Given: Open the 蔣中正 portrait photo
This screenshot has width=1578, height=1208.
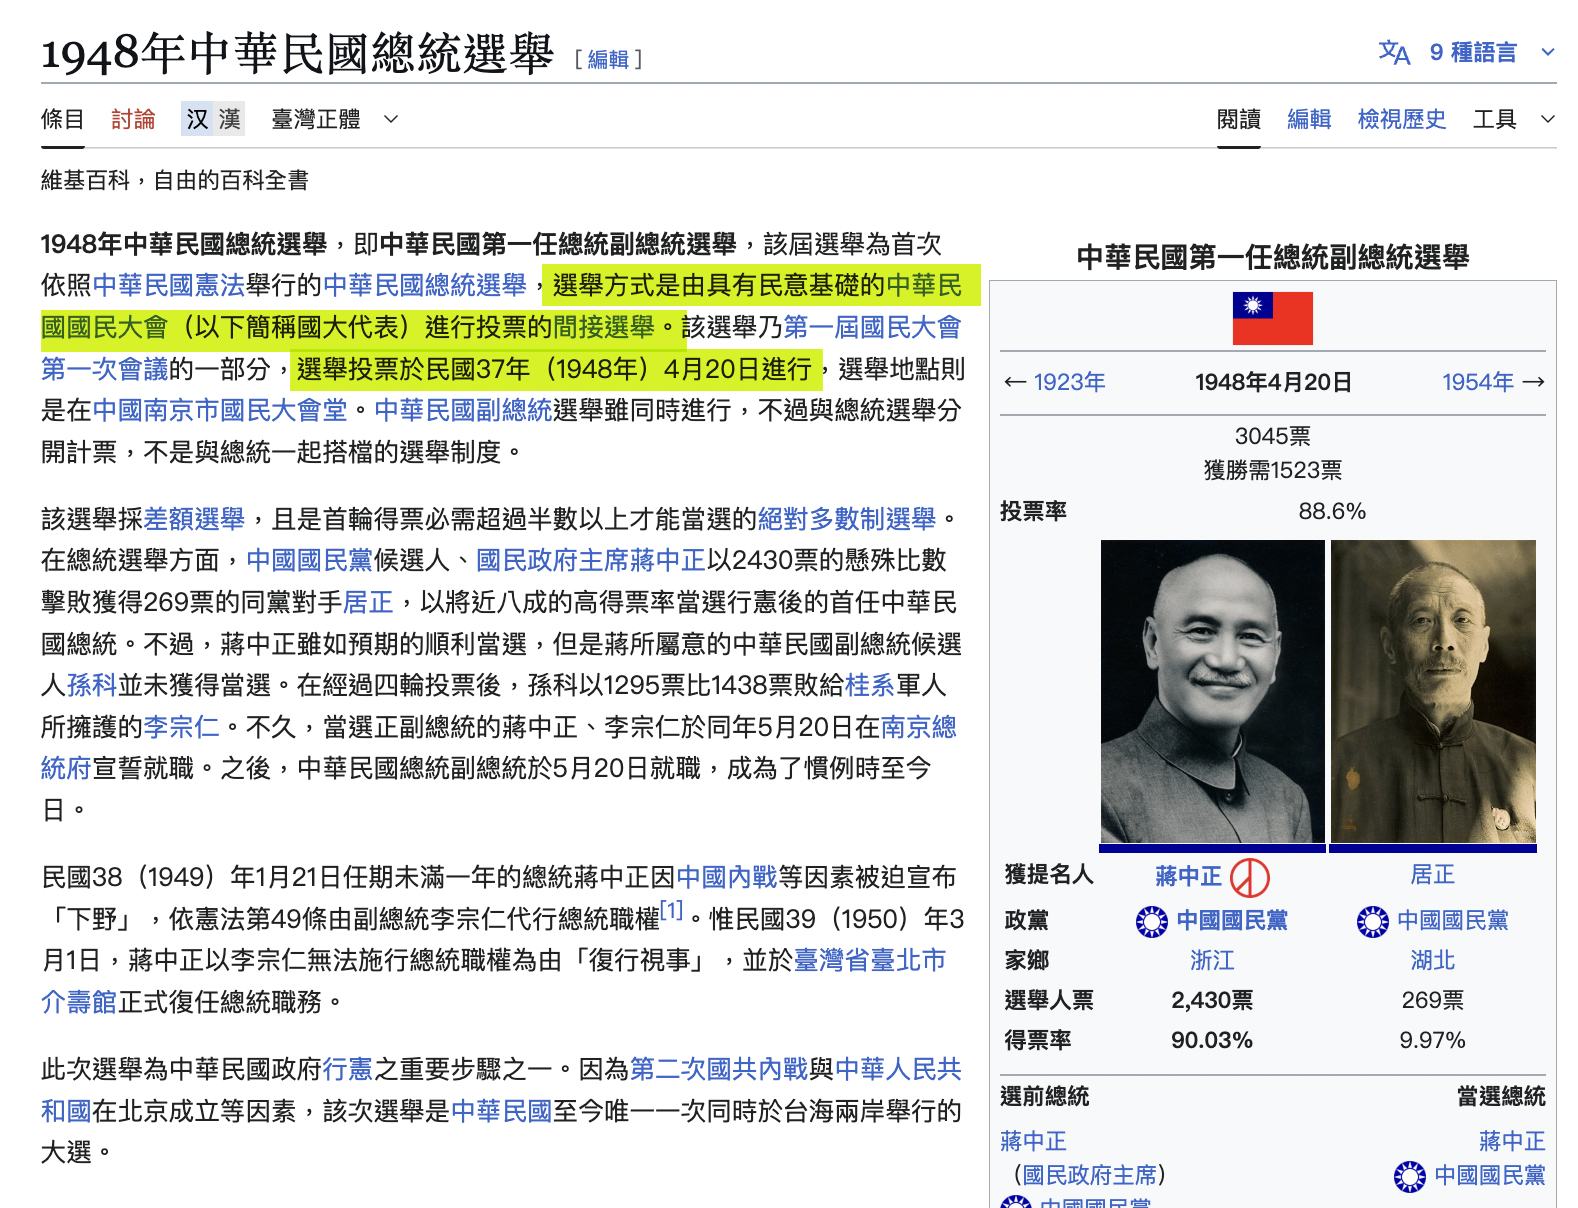Looking at the screenshot, I should (1212, 692).
